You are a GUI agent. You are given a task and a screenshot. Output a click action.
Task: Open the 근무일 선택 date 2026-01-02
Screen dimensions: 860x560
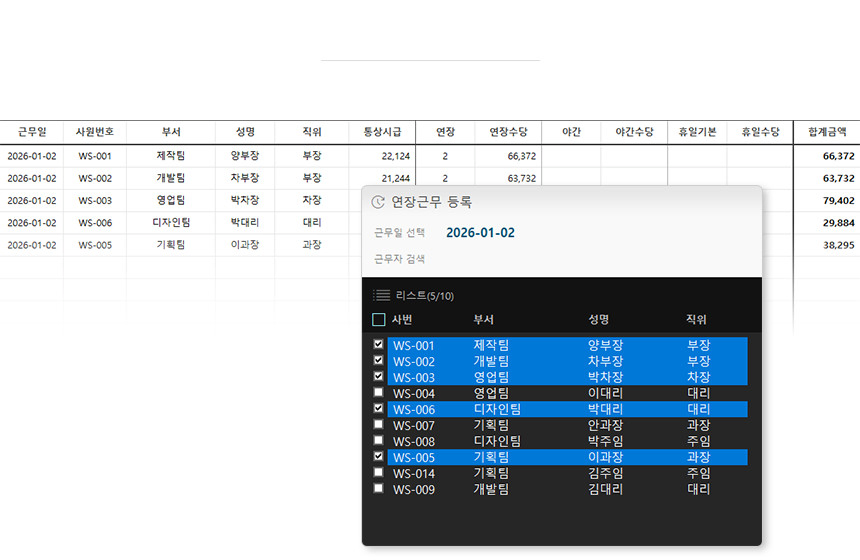[x=480, y=233]
